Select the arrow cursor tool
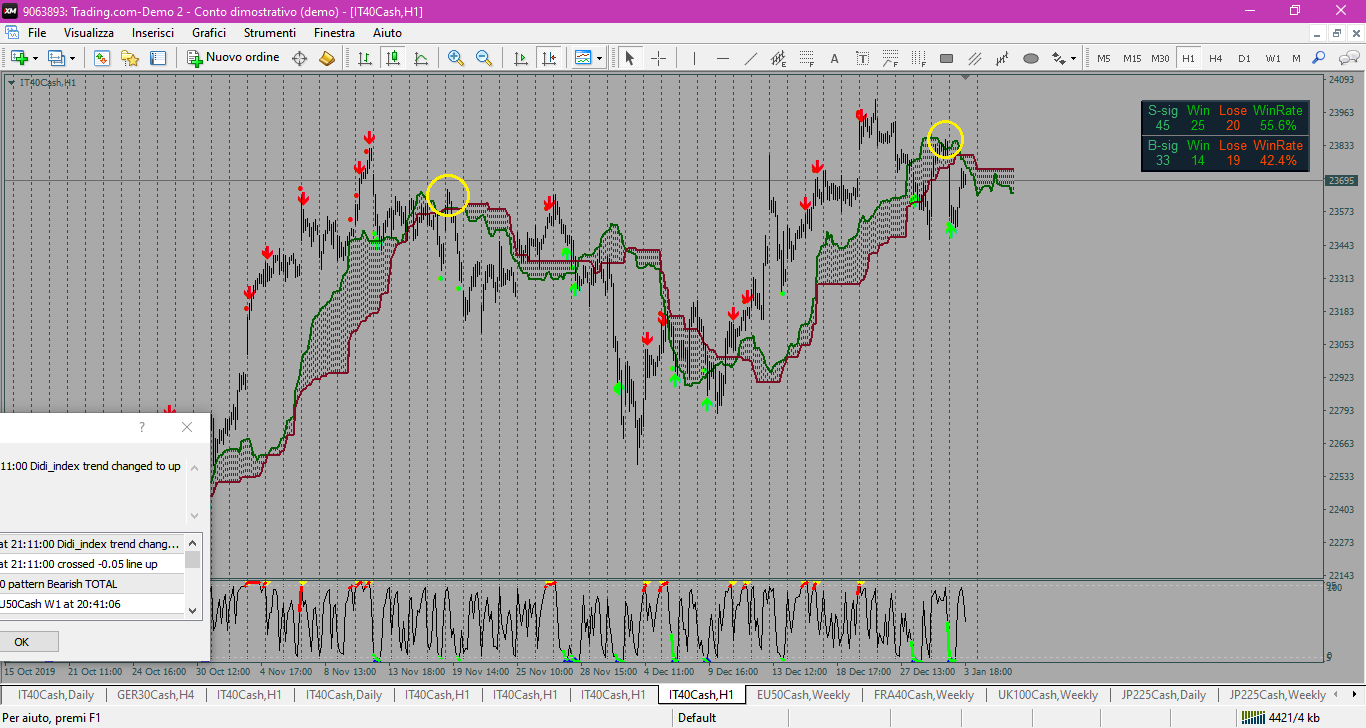Viewport: 1366px width, 728px height. [630, 58]
